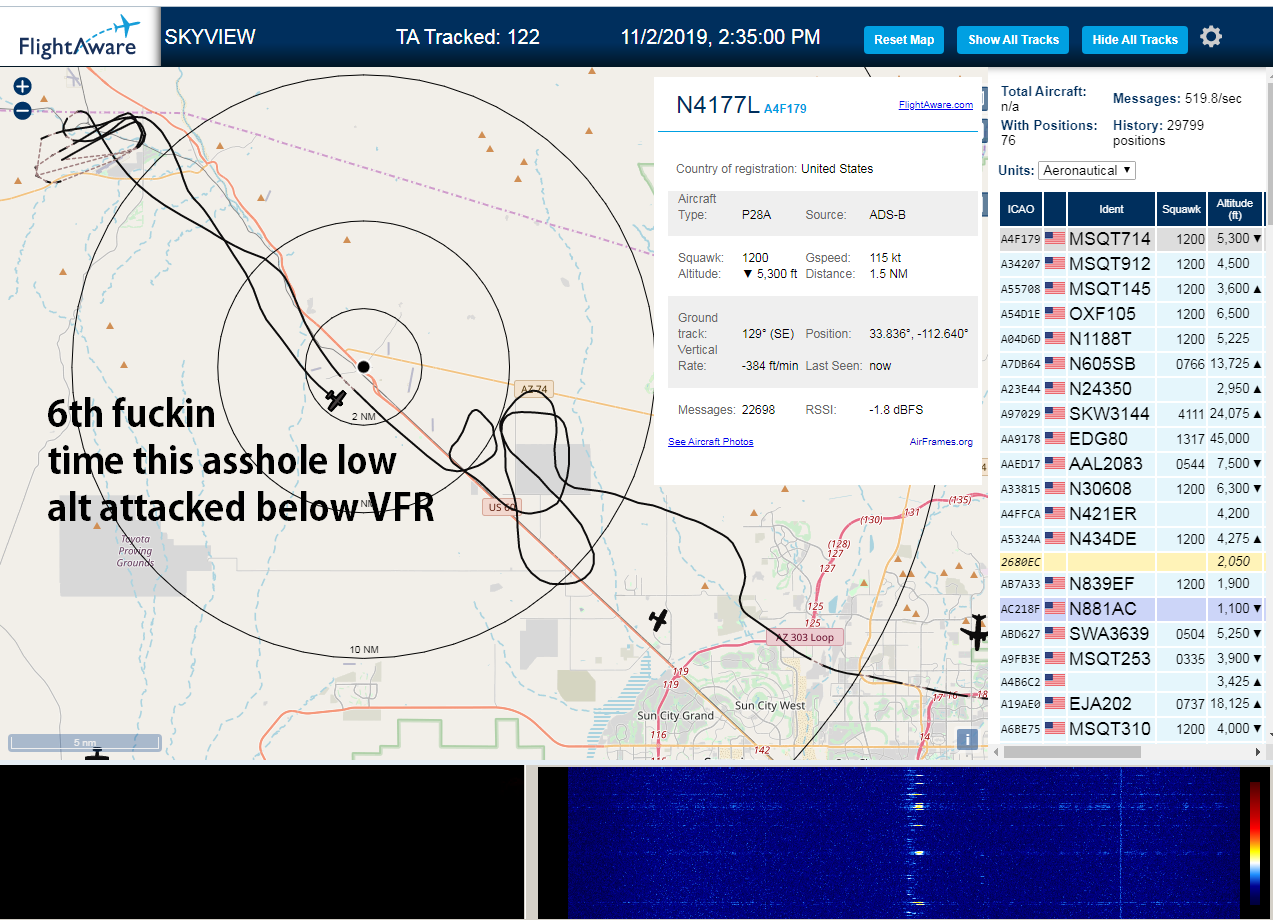The width and height of the screenshot is (1273, 921).
Task: Sort the table by the Altitude (ft) column header
Action: (1235, 209)
